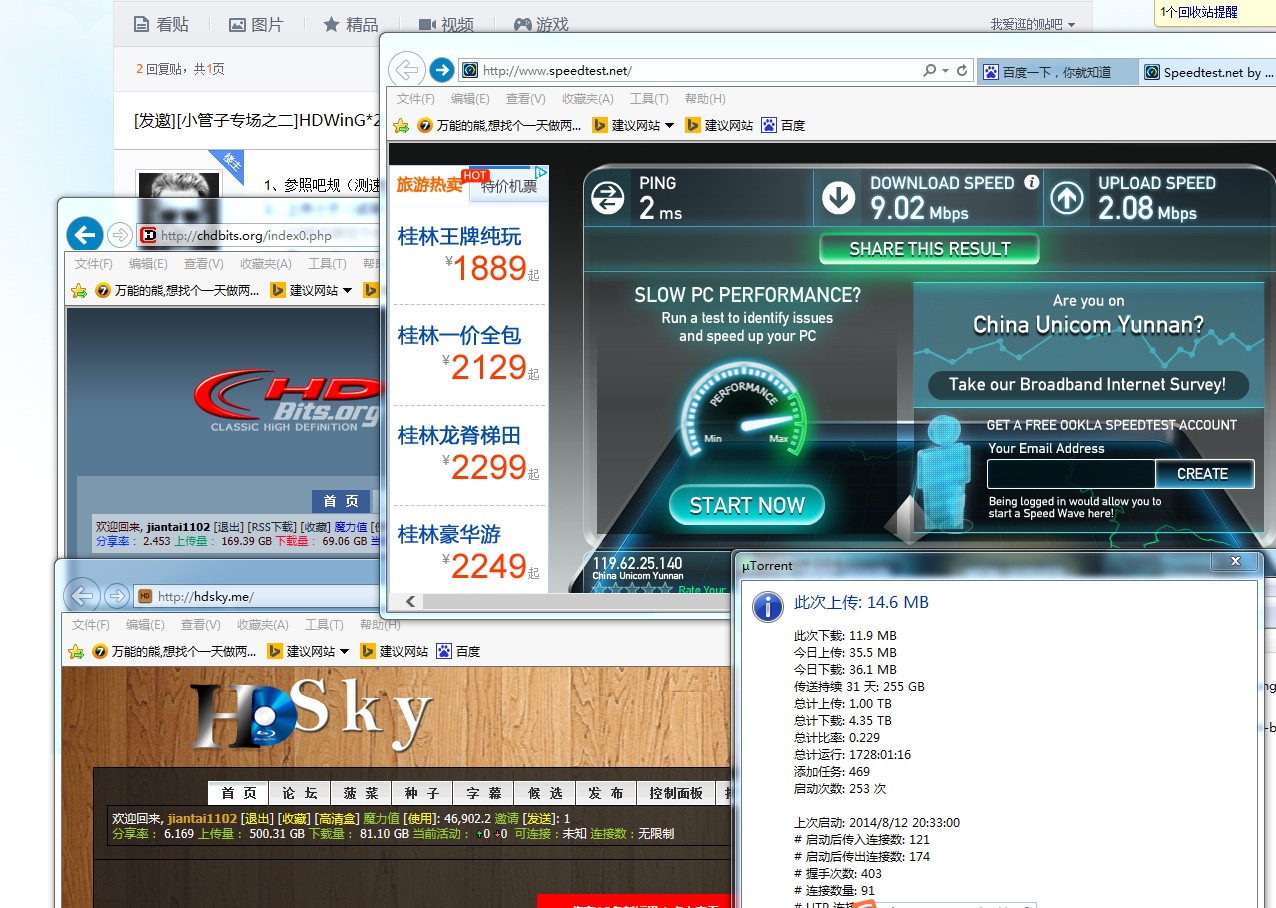The height and width of the screenshot is (908, 1276).
Task: Expand 建议网站 dropdown in chdbits favorites bar
Action: click(x=347, y=290)
